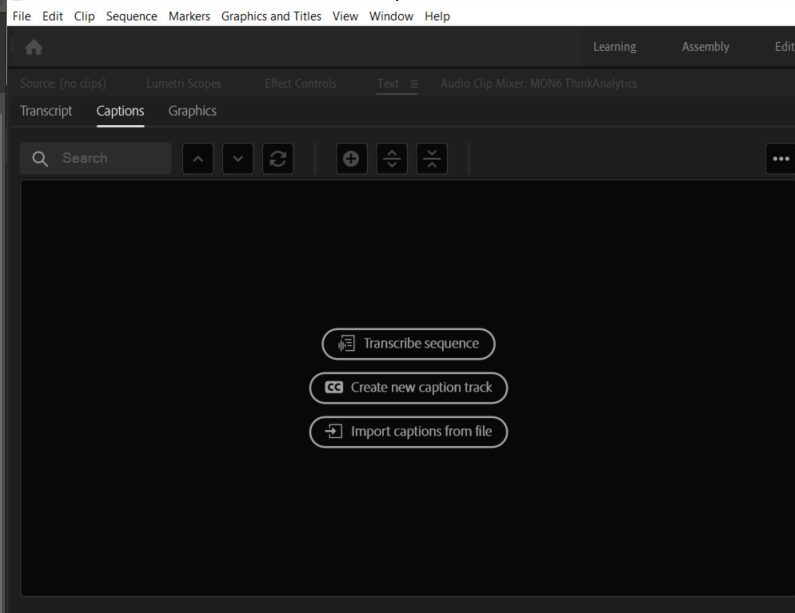Switch to the Transcript tab
Viewport: 795px width, 613px height.
(46, 111)
